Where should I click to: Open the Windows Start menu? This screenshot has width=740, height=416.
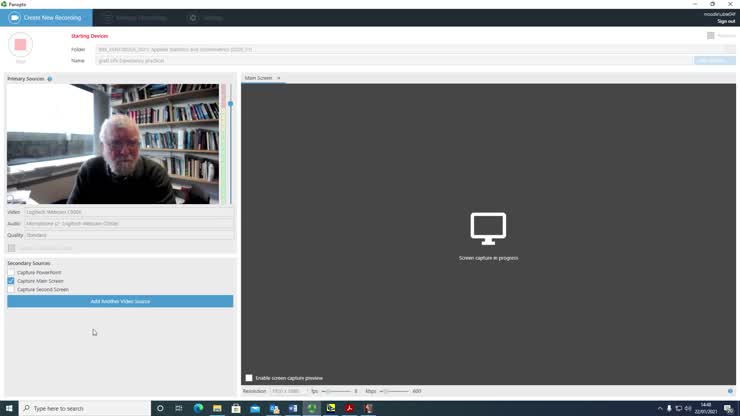click(9, 408)
